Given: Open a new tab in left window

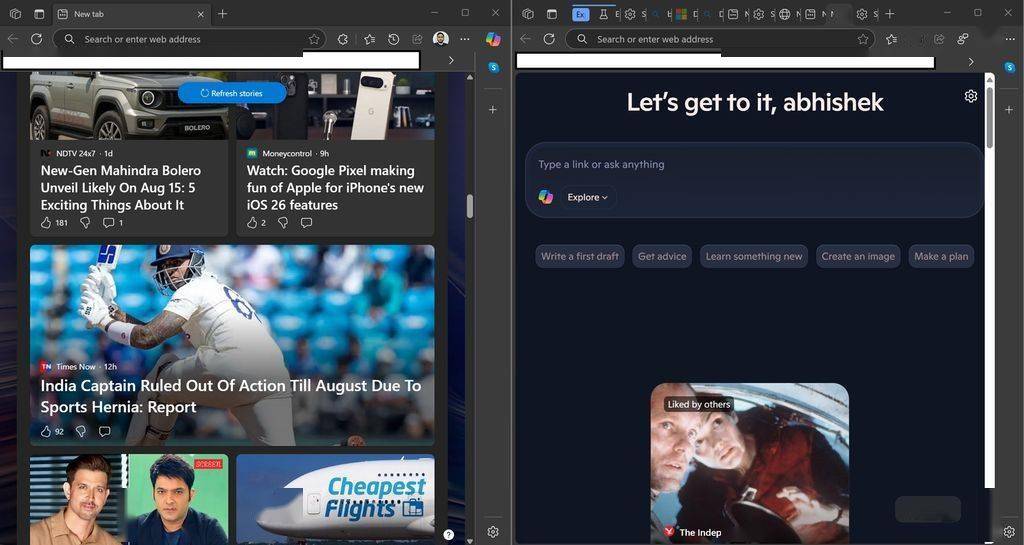Looking at the screenshot, I should click(223, 14).
